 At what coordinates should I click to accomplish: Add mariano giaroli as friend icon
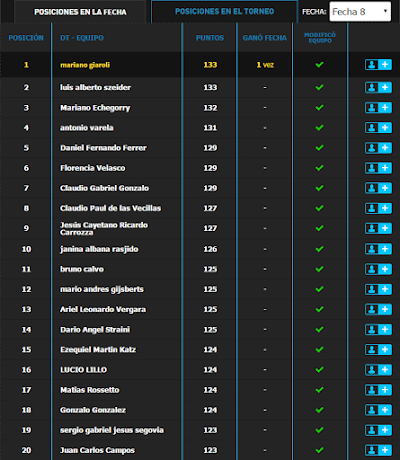tap(378, 65)
